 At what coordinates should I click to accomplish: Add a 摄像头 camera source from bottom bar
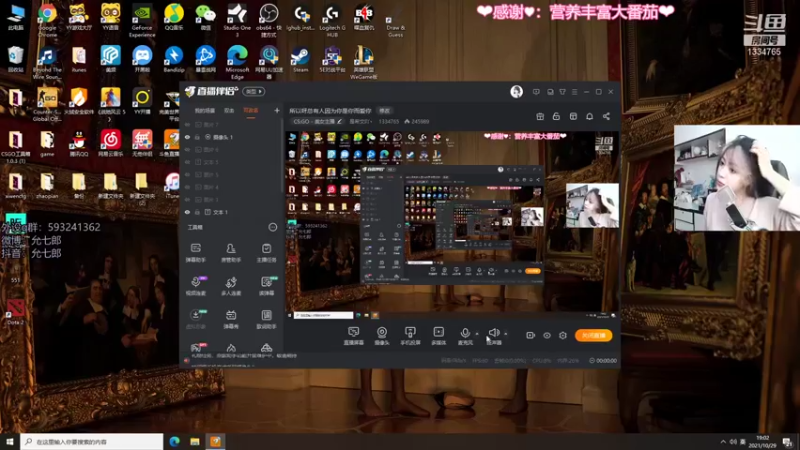pos(382,336)
